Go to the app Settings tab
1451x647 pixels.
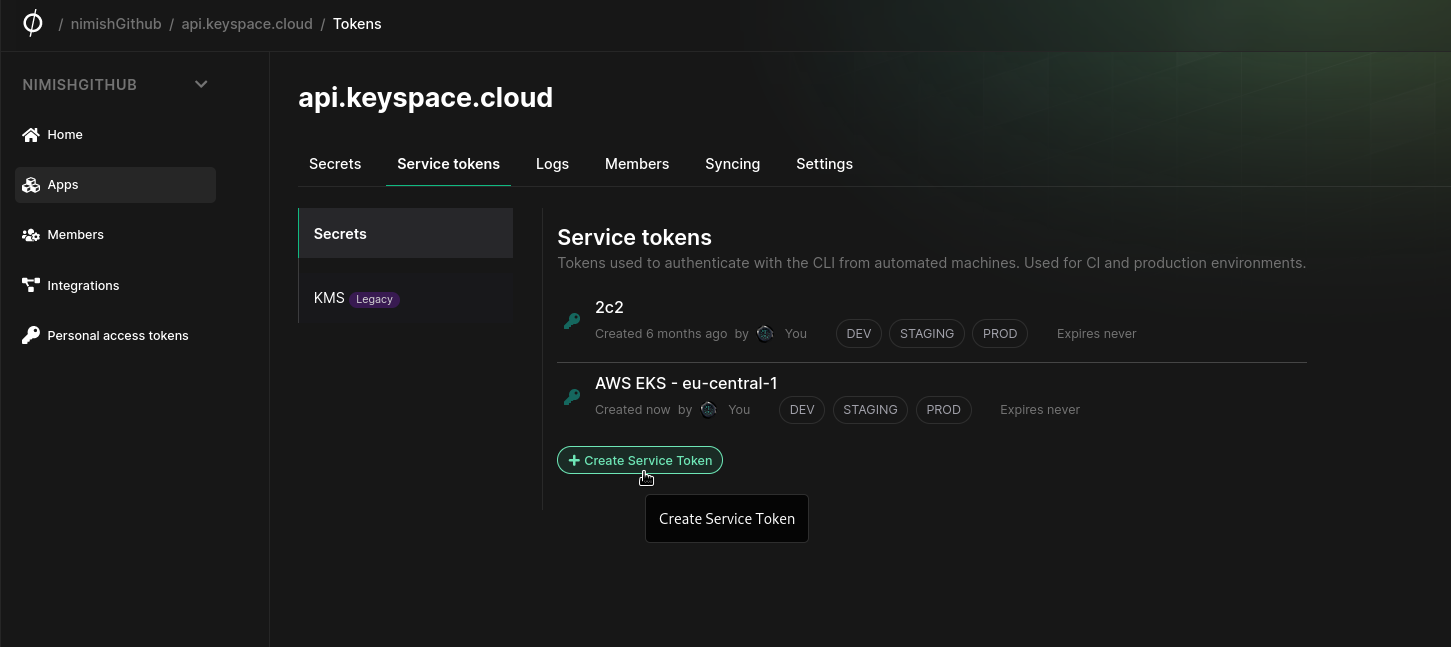coord(824,164)
